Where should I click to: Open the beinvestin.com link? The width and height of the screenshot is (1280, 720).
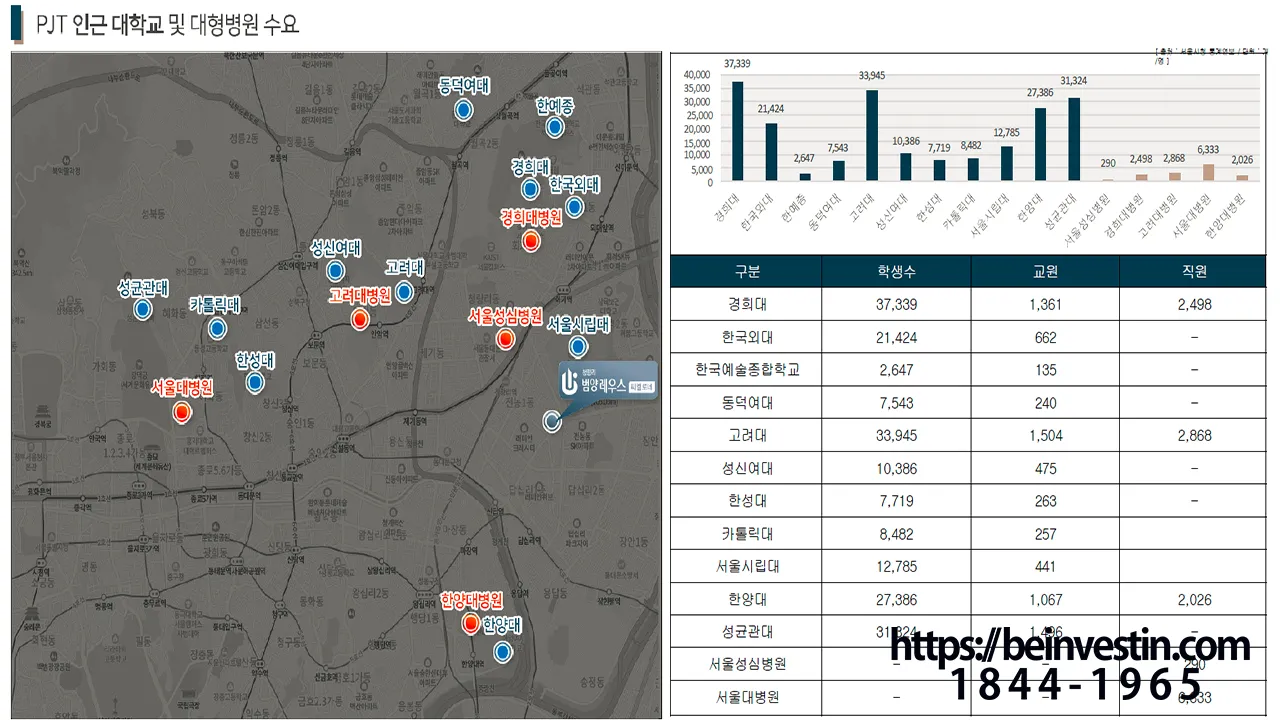[x=1070, y=647]
